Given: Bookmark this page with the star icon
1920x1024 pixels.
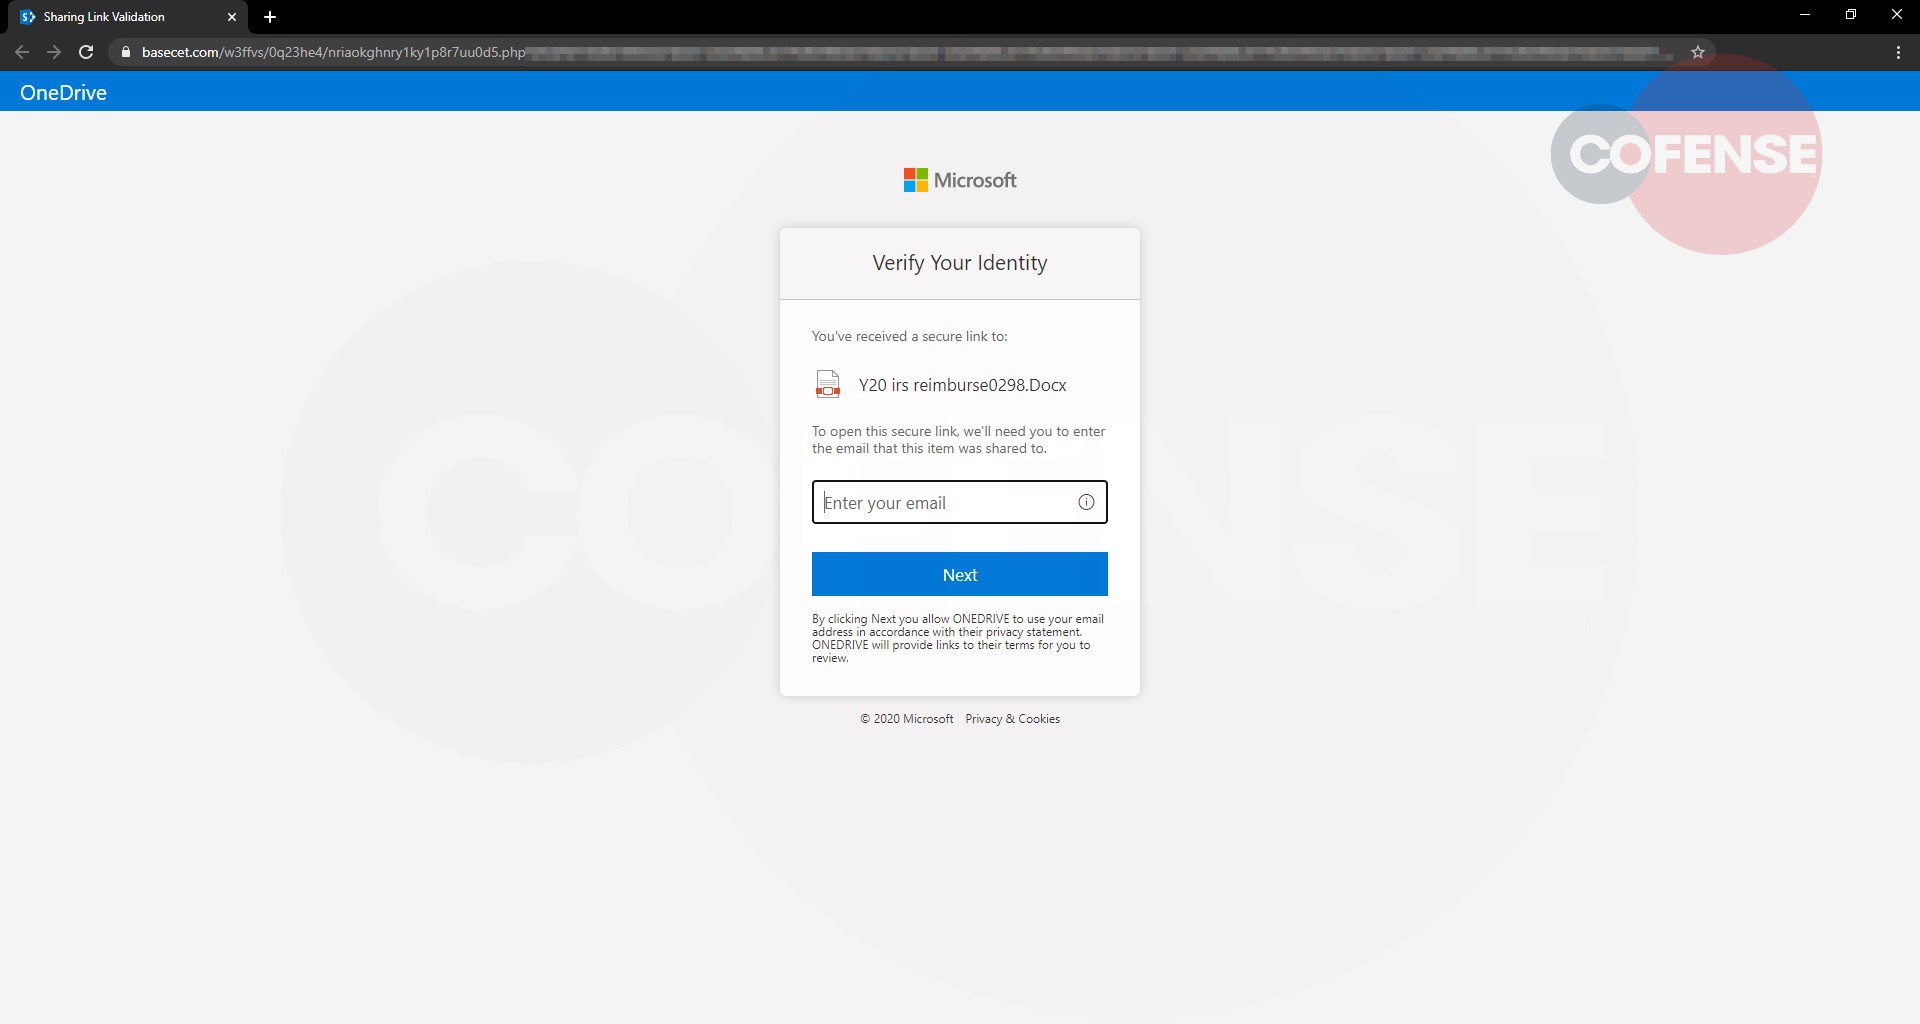Looking at the screenshot, I should coord(1697,52).
